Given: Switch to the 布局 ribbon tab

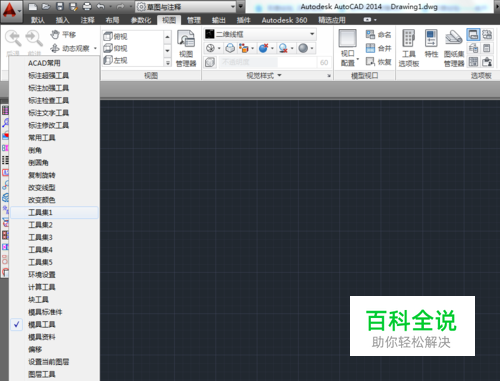Looking at the screenshot, I should (x=112, y=20).
